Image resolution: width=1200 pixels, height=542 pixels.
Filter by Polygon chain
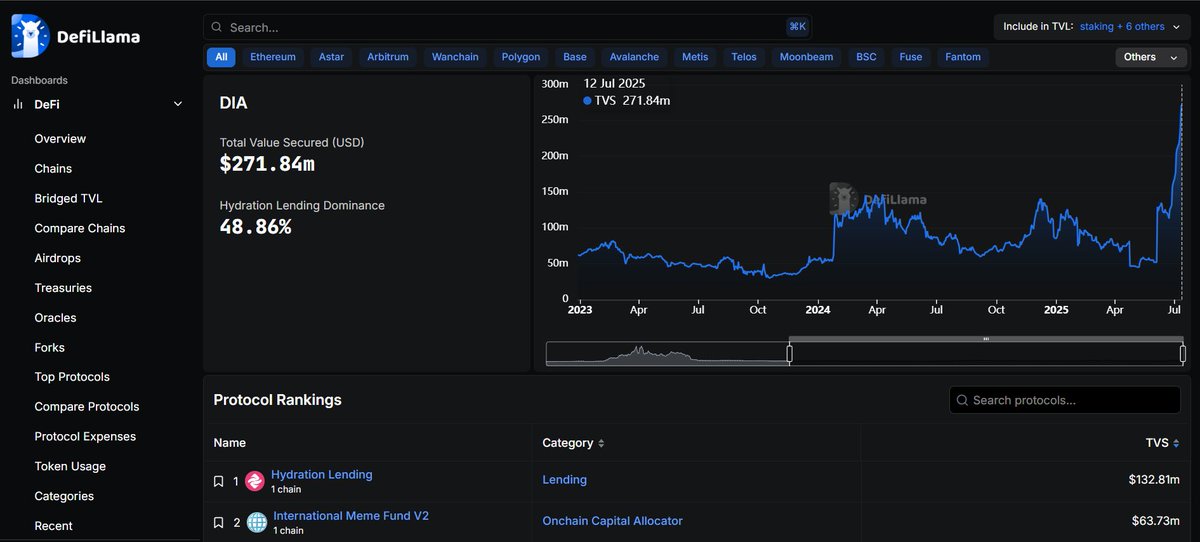tap(521, 57)
